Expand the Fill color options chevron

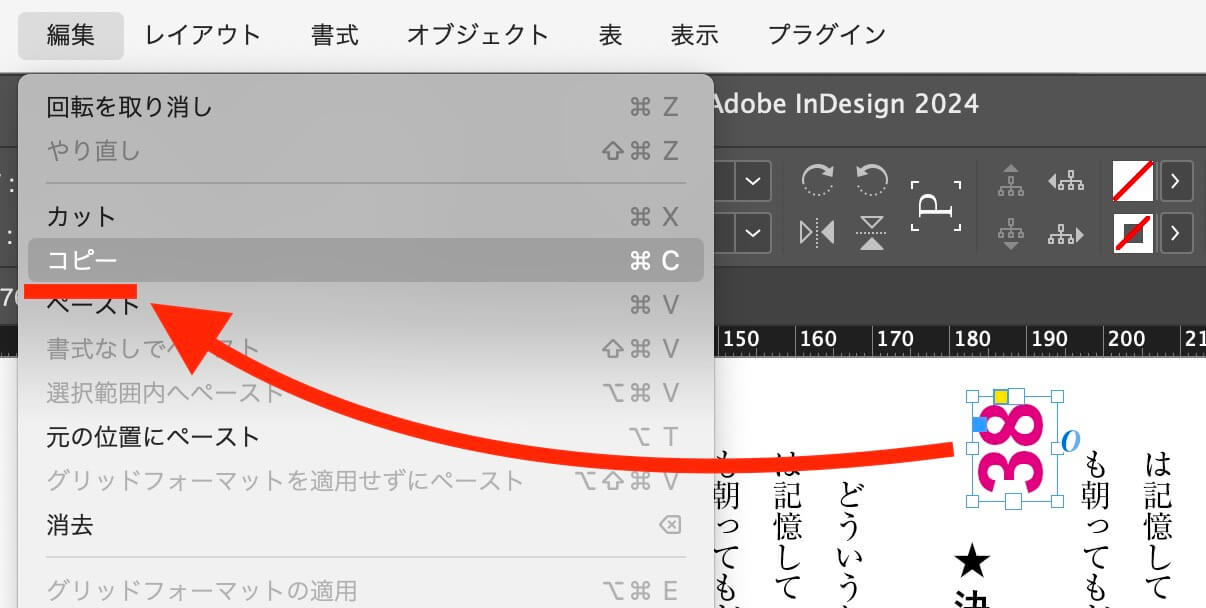[1176, 182]
